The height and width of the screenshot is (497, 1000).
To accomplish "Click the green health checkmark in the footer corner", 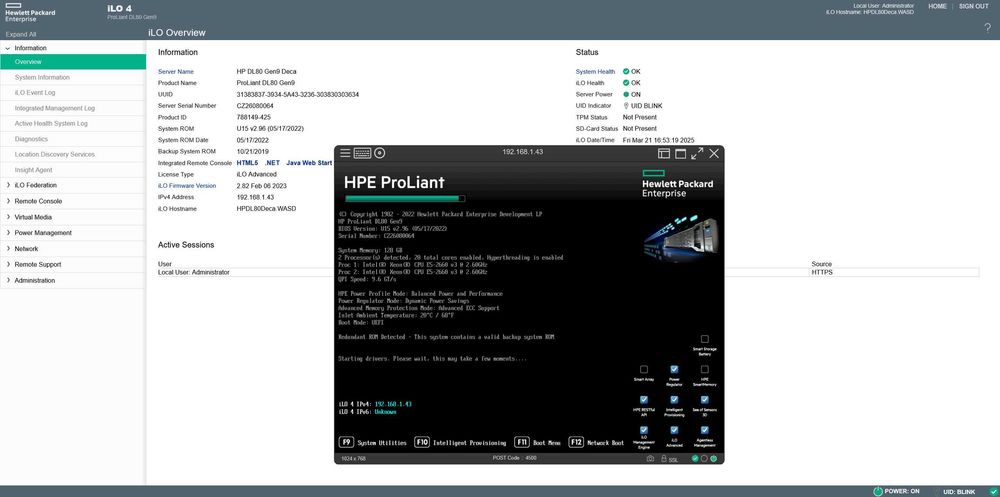I will pyautogui.click(x=992, y=491).
